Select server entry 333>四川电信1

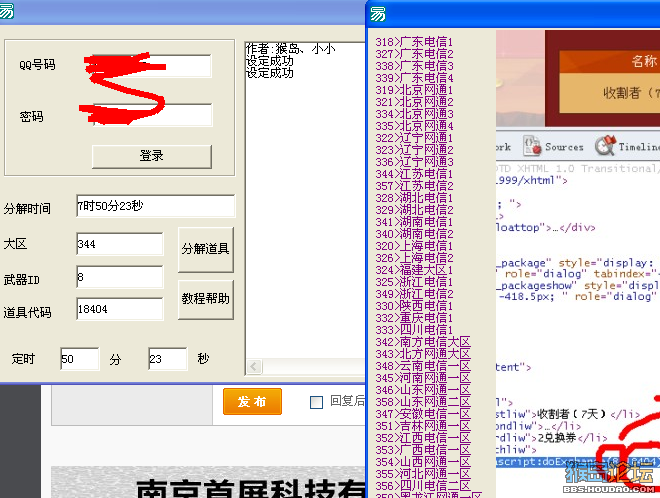pos(414,330)
